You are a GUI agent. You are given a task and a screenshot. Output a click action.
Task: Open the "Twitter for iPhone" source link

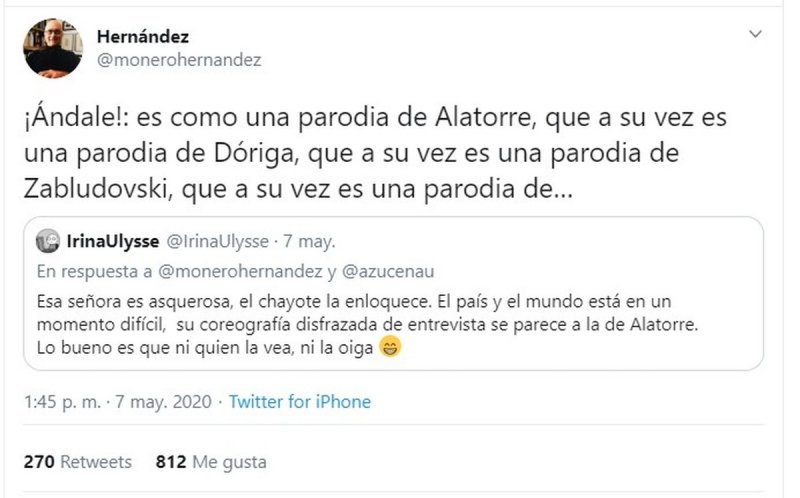pos(300,402)
